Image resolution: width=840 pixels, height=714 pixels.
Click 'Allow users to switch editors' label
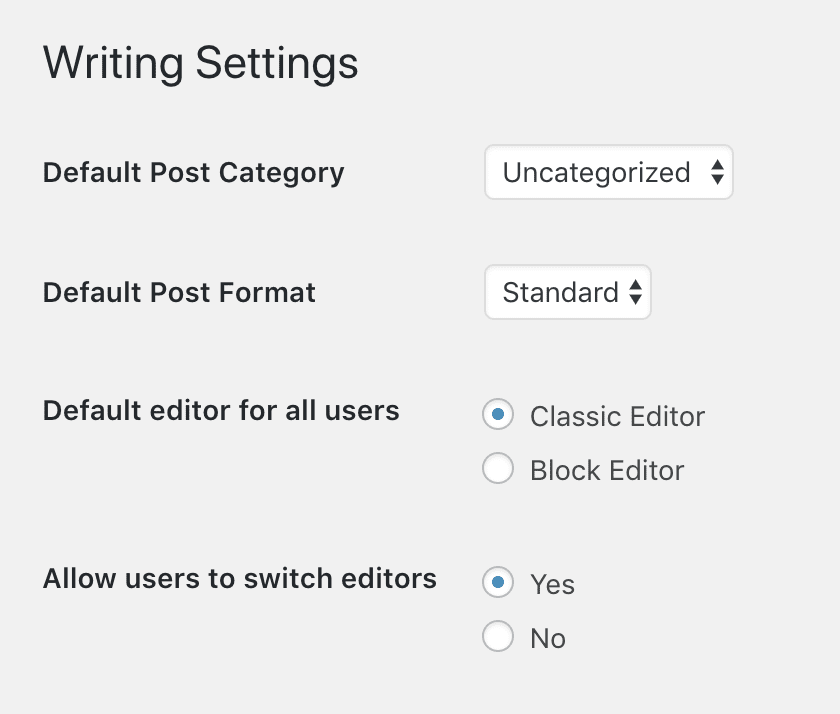click(239, 578)
